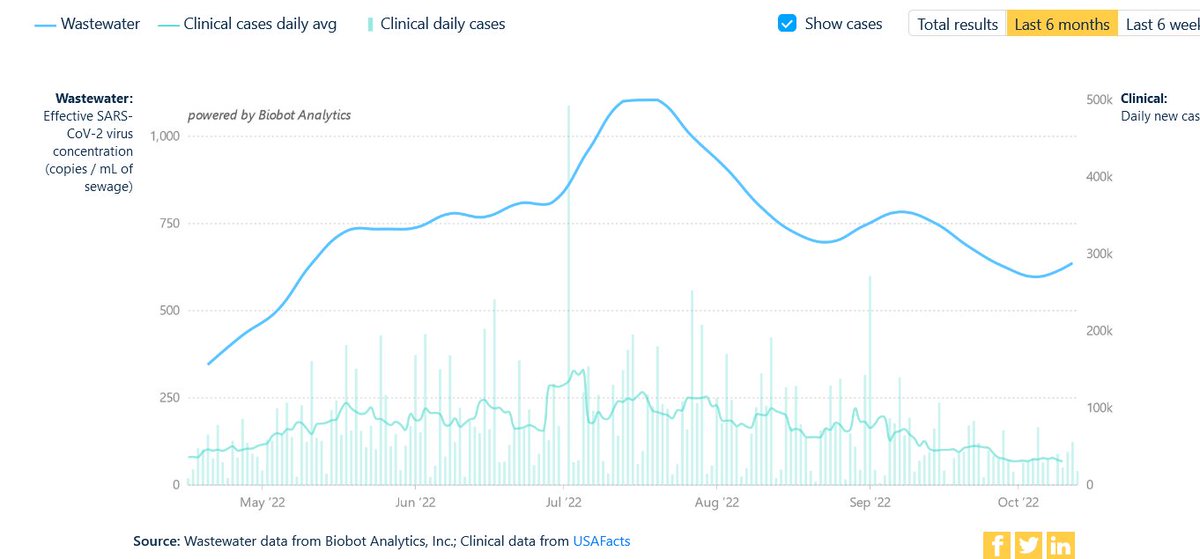Share chart via Twitter icon
1200x559 pixels.
pos(1029,544)
